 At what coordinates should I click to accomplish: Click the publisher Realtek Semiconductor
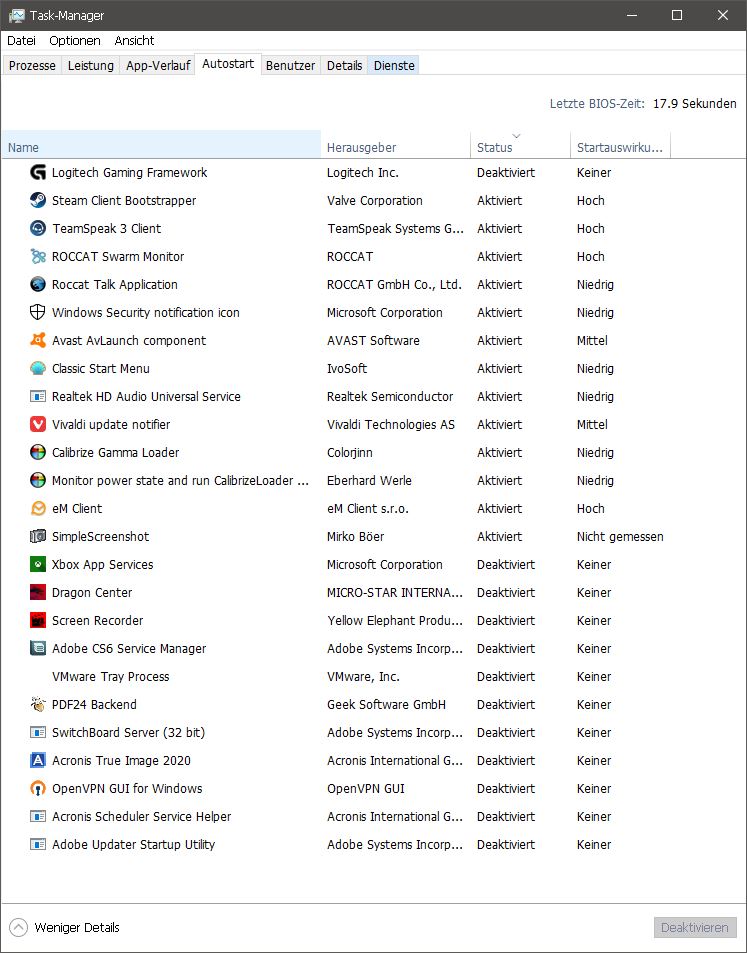(390, 397)
